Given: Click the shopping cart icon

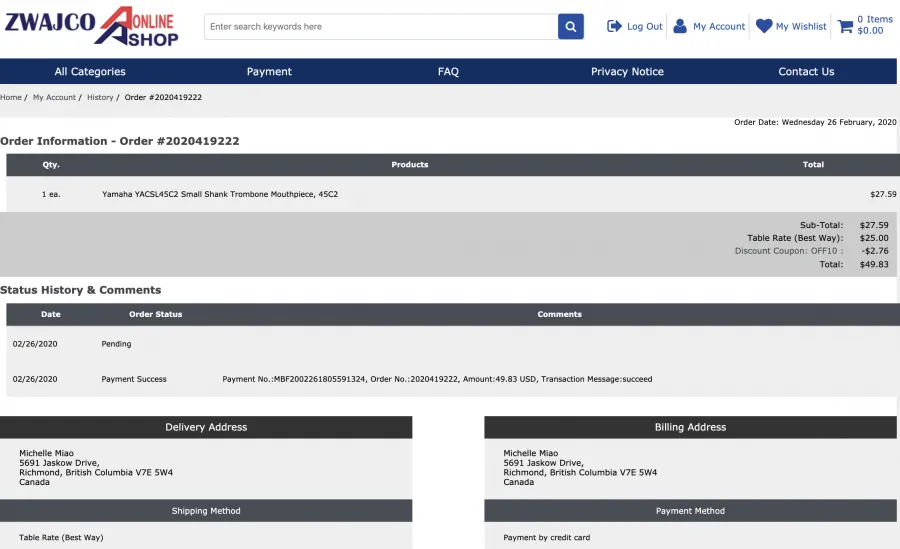Looking at the screenshot, I should tap(845, 26).
